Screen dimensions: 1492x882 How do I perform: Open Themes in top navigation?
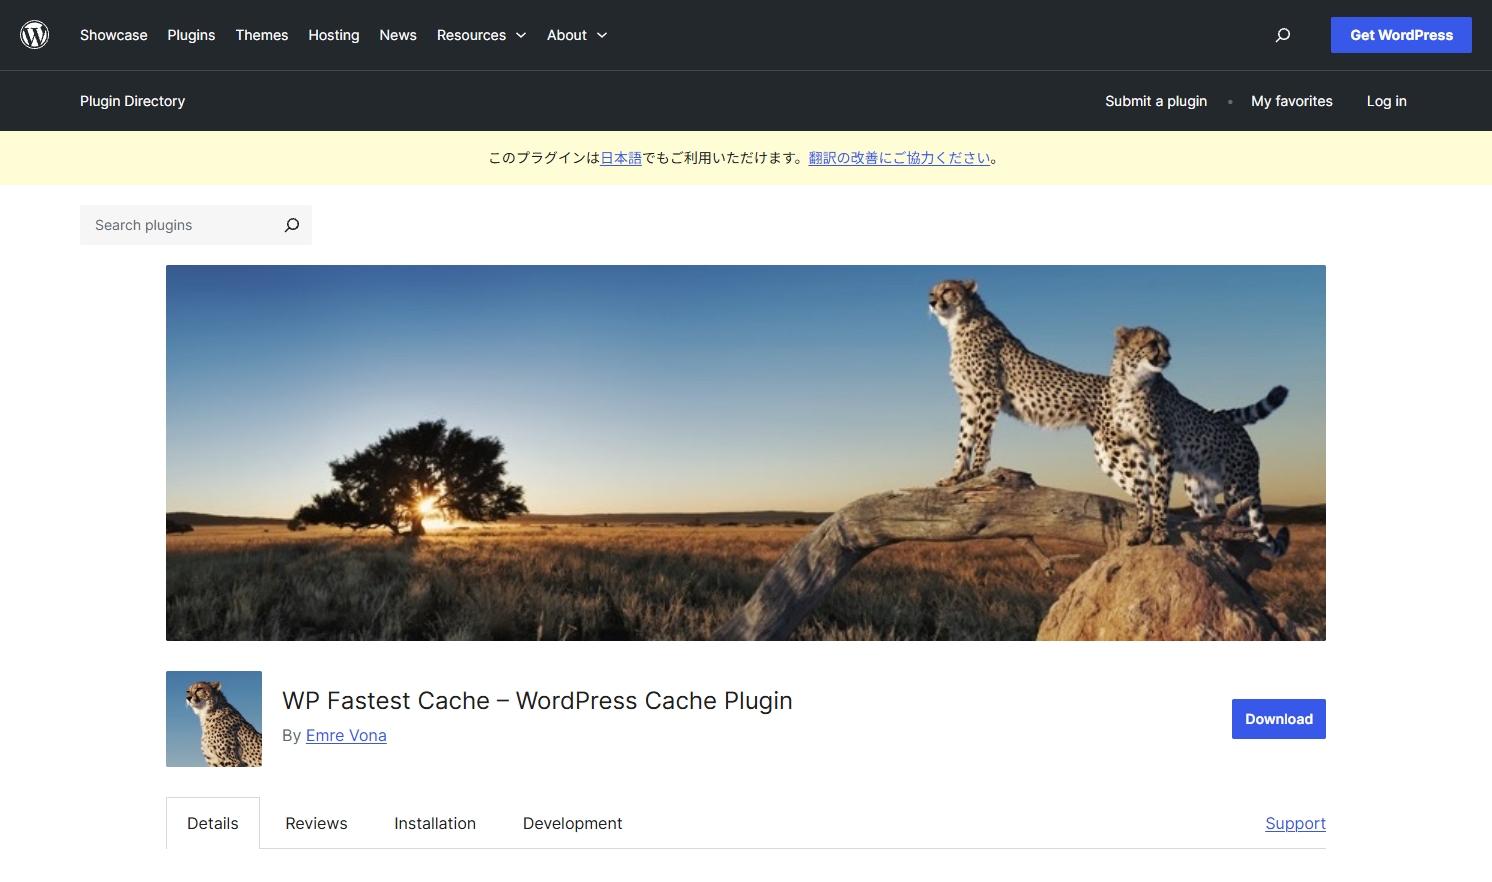262,35
